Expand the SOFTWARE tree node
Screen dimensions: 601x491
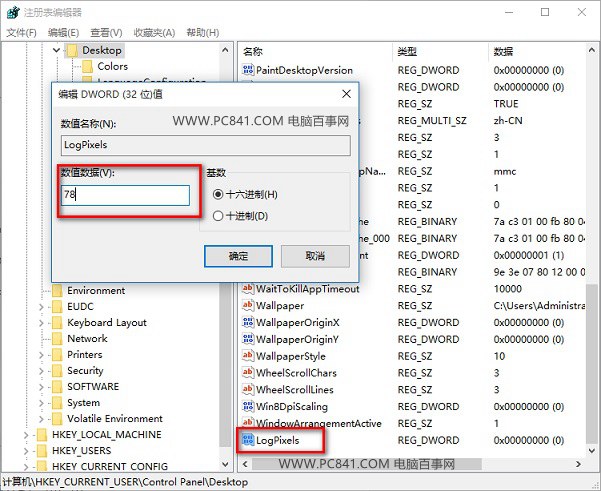(41, 387)
